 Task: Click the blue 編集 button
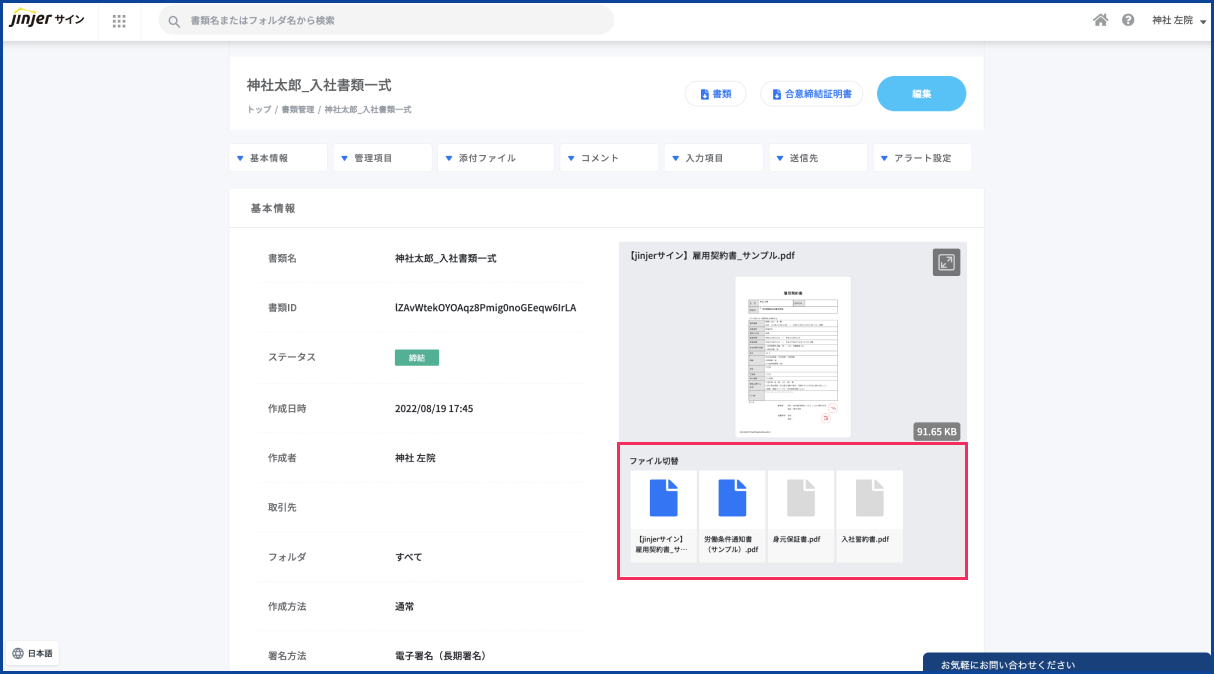pos(921,94)
